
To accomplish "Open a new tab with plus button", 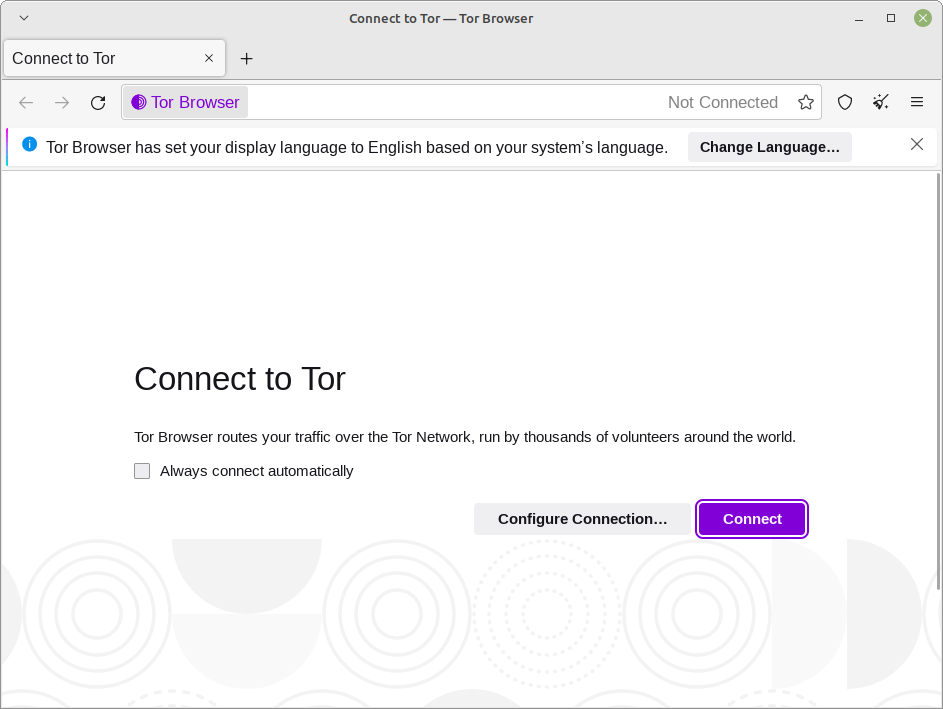I will 247,58.
